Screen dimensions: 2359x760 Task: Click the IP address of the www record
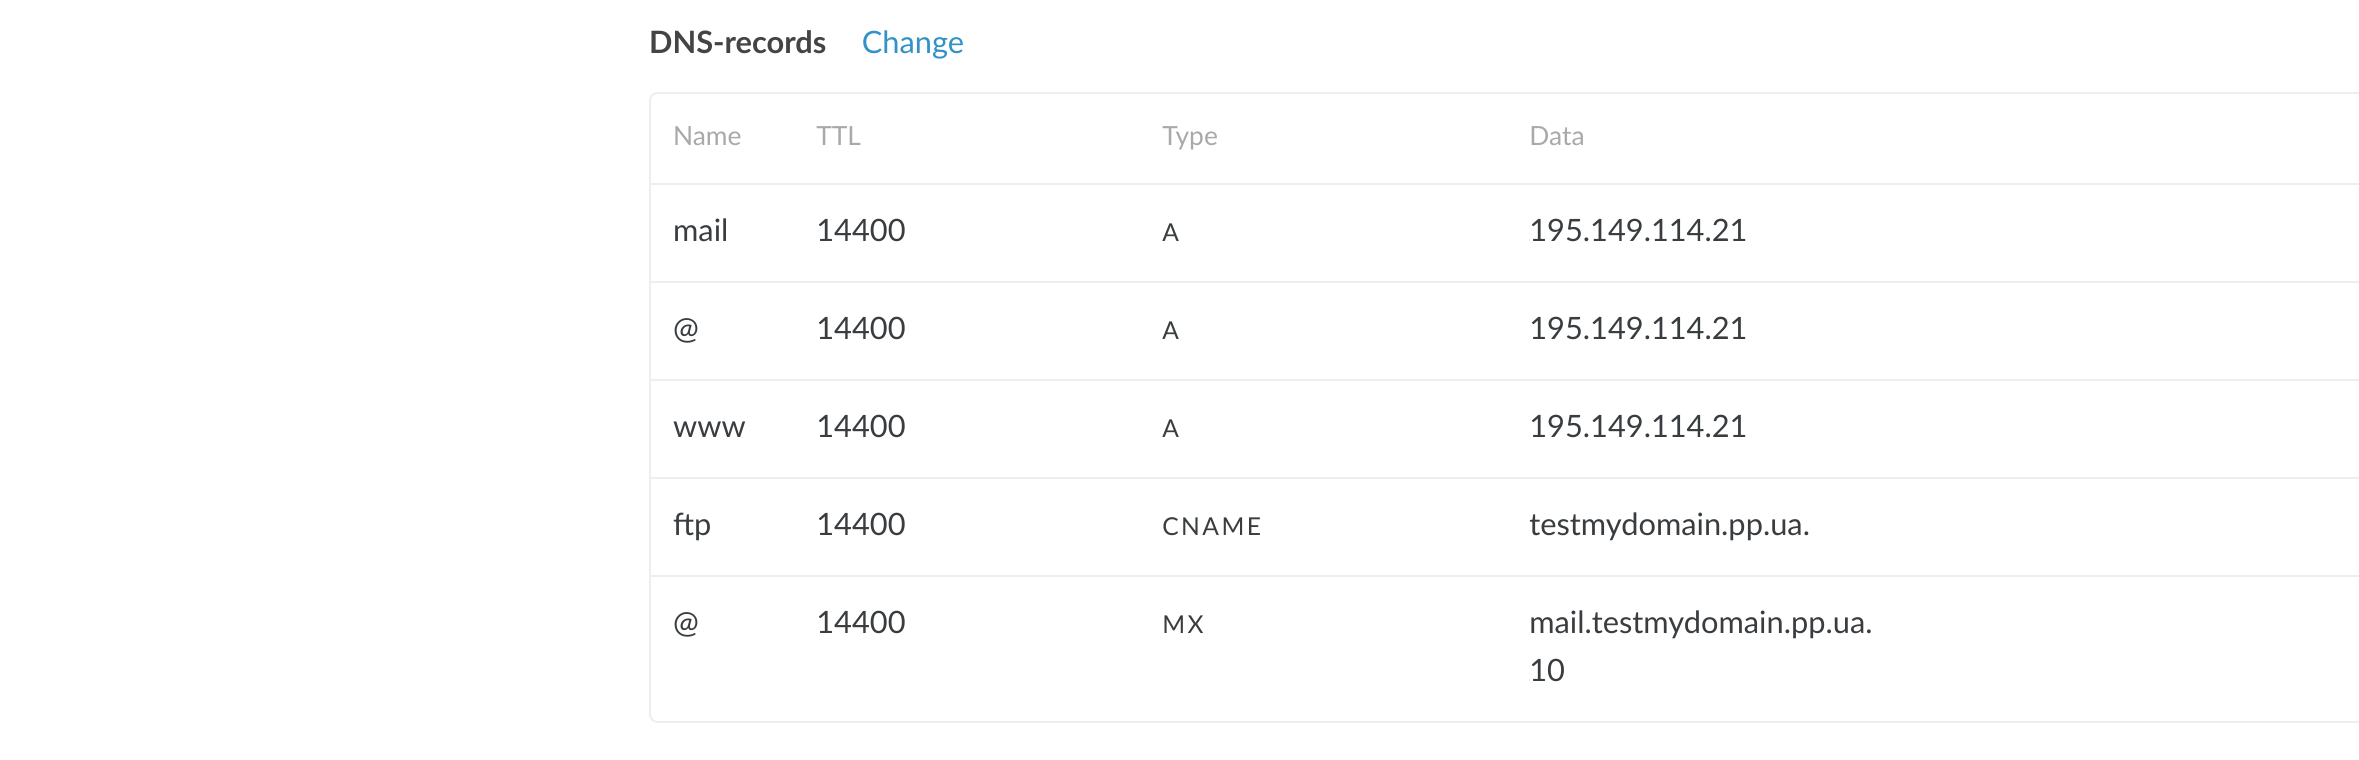coord(1637,427)
